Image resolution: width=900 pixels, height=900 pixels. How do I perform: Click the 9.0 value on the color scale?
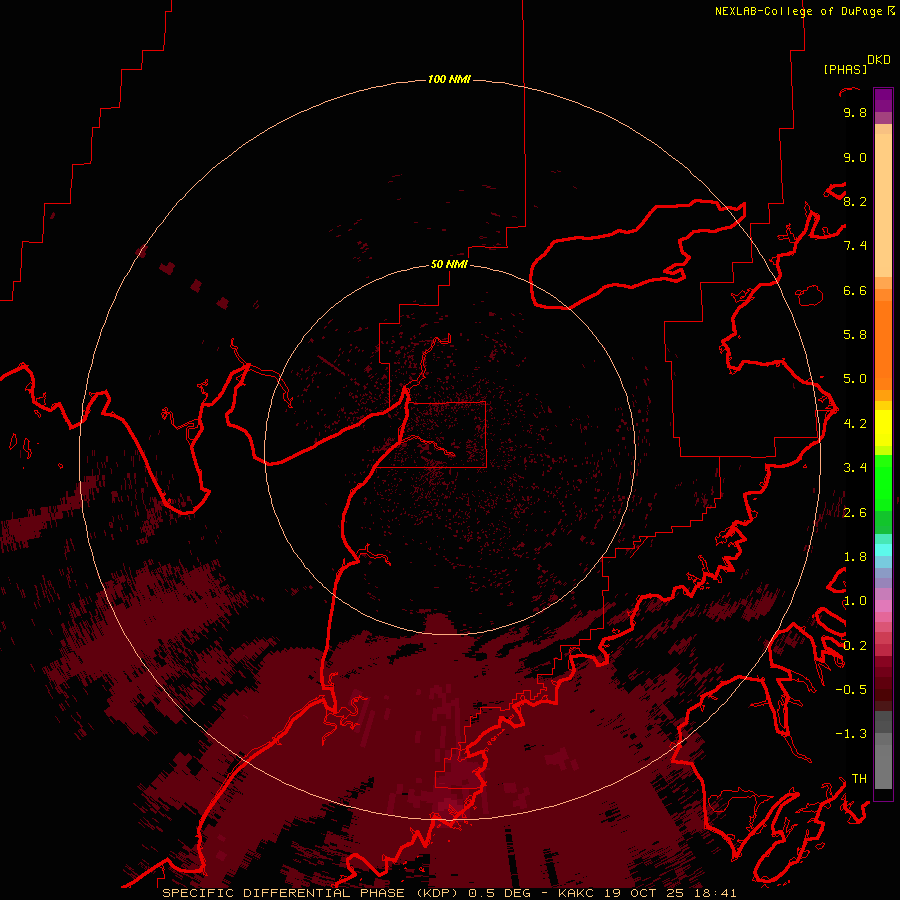coord(855,157)
